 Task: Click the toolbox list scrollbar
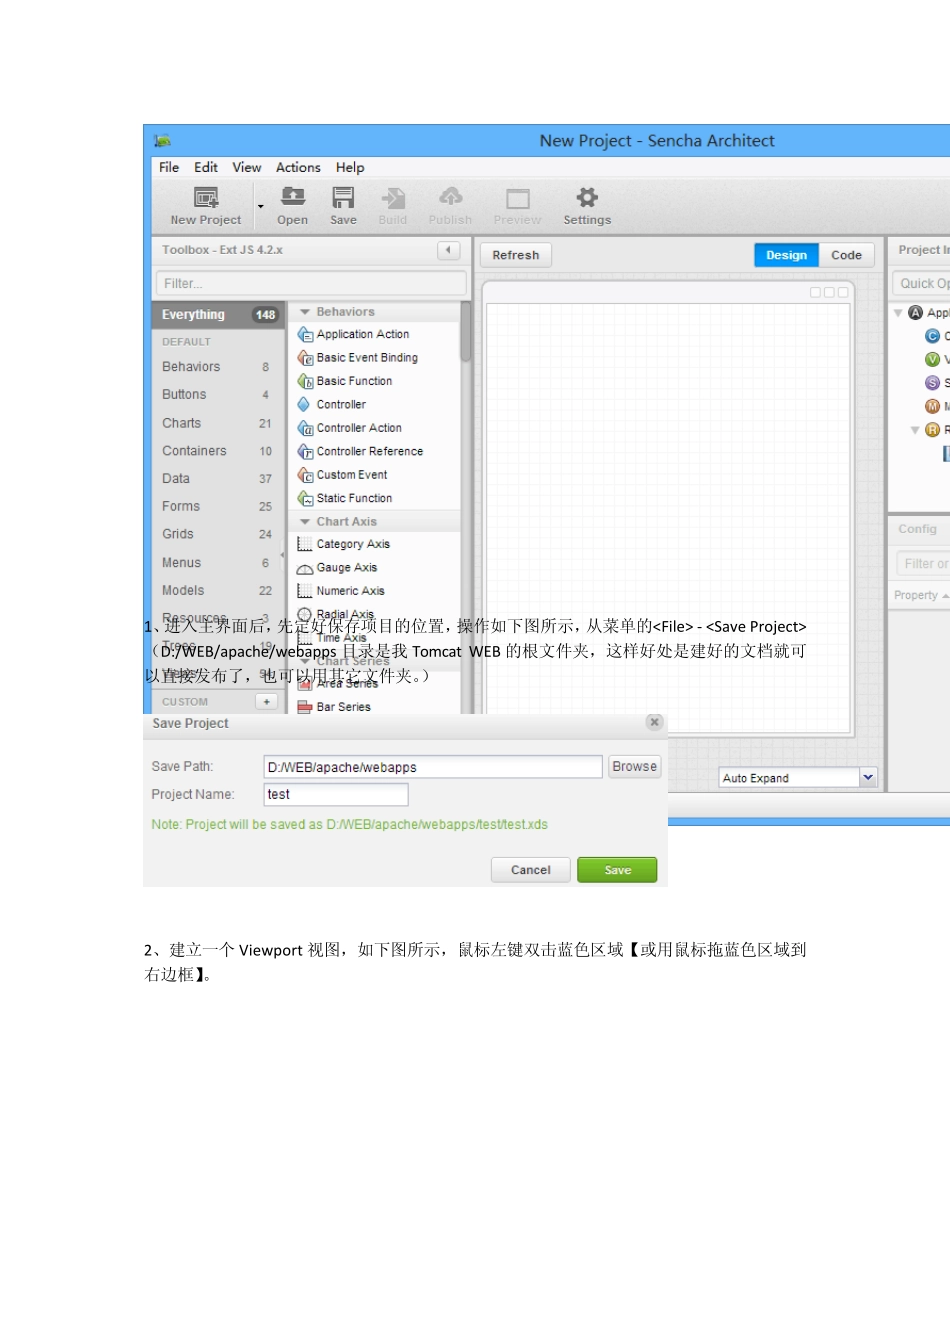[465, 331]
